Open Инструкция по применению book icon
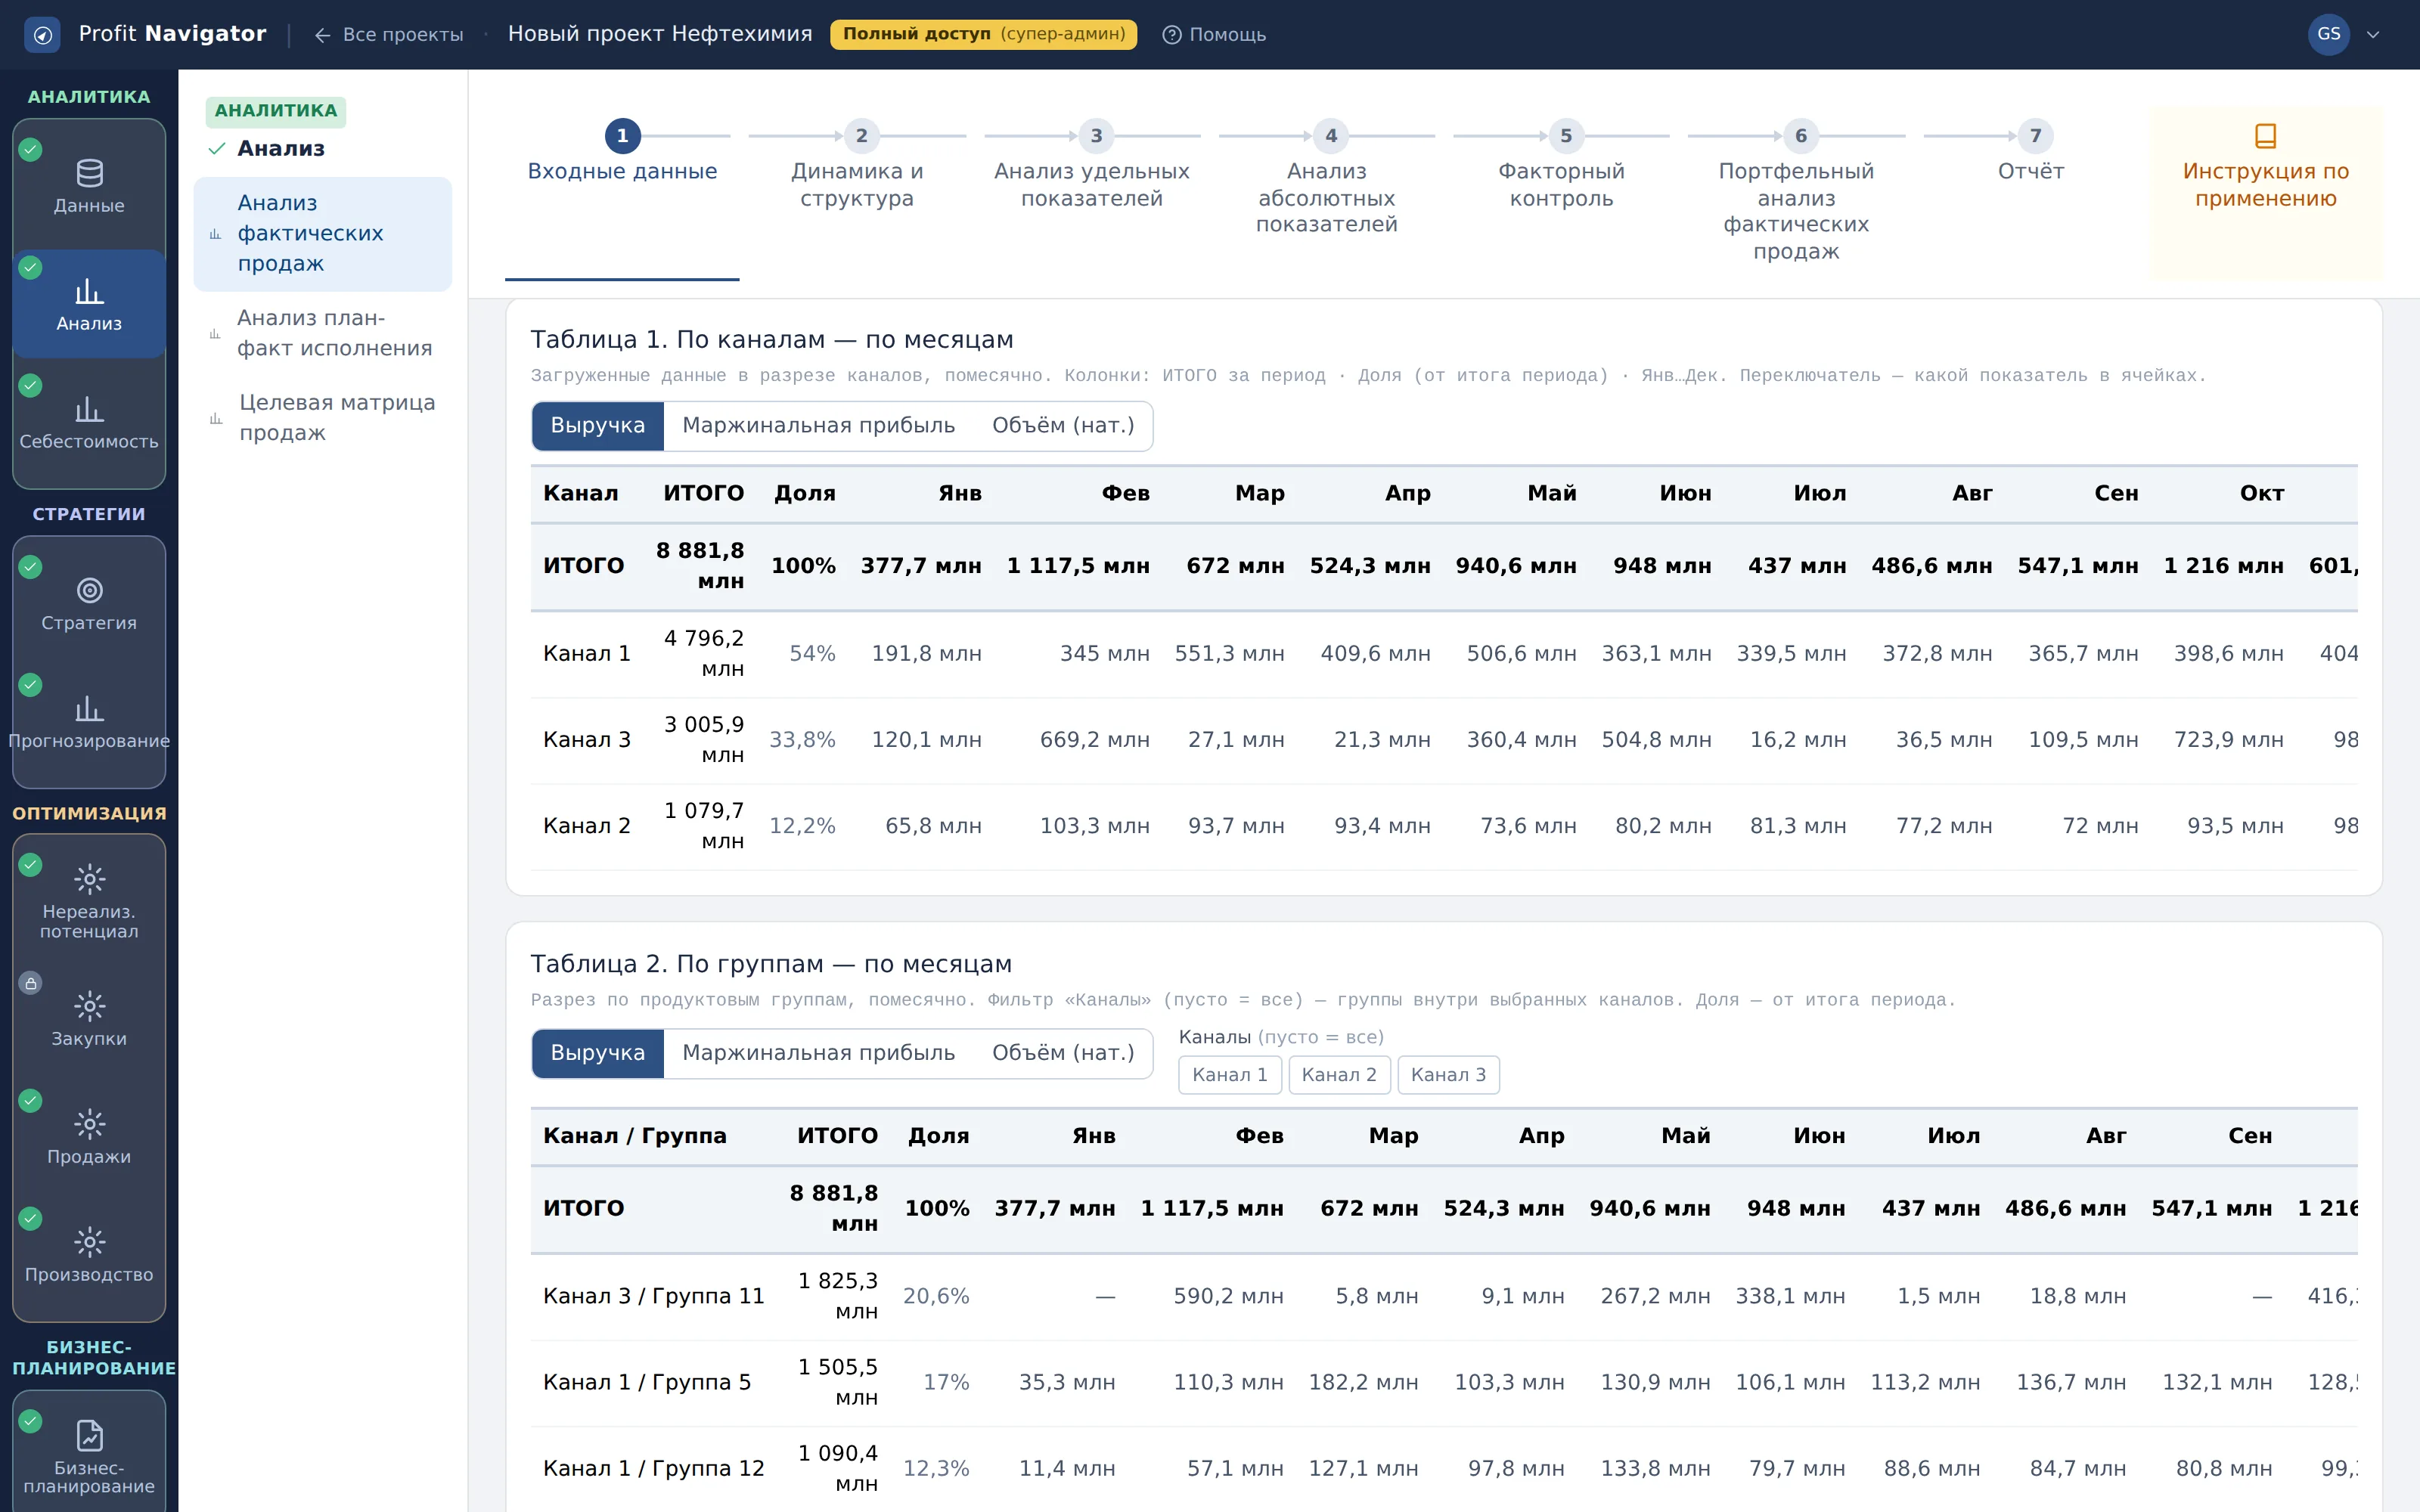 2265,135
